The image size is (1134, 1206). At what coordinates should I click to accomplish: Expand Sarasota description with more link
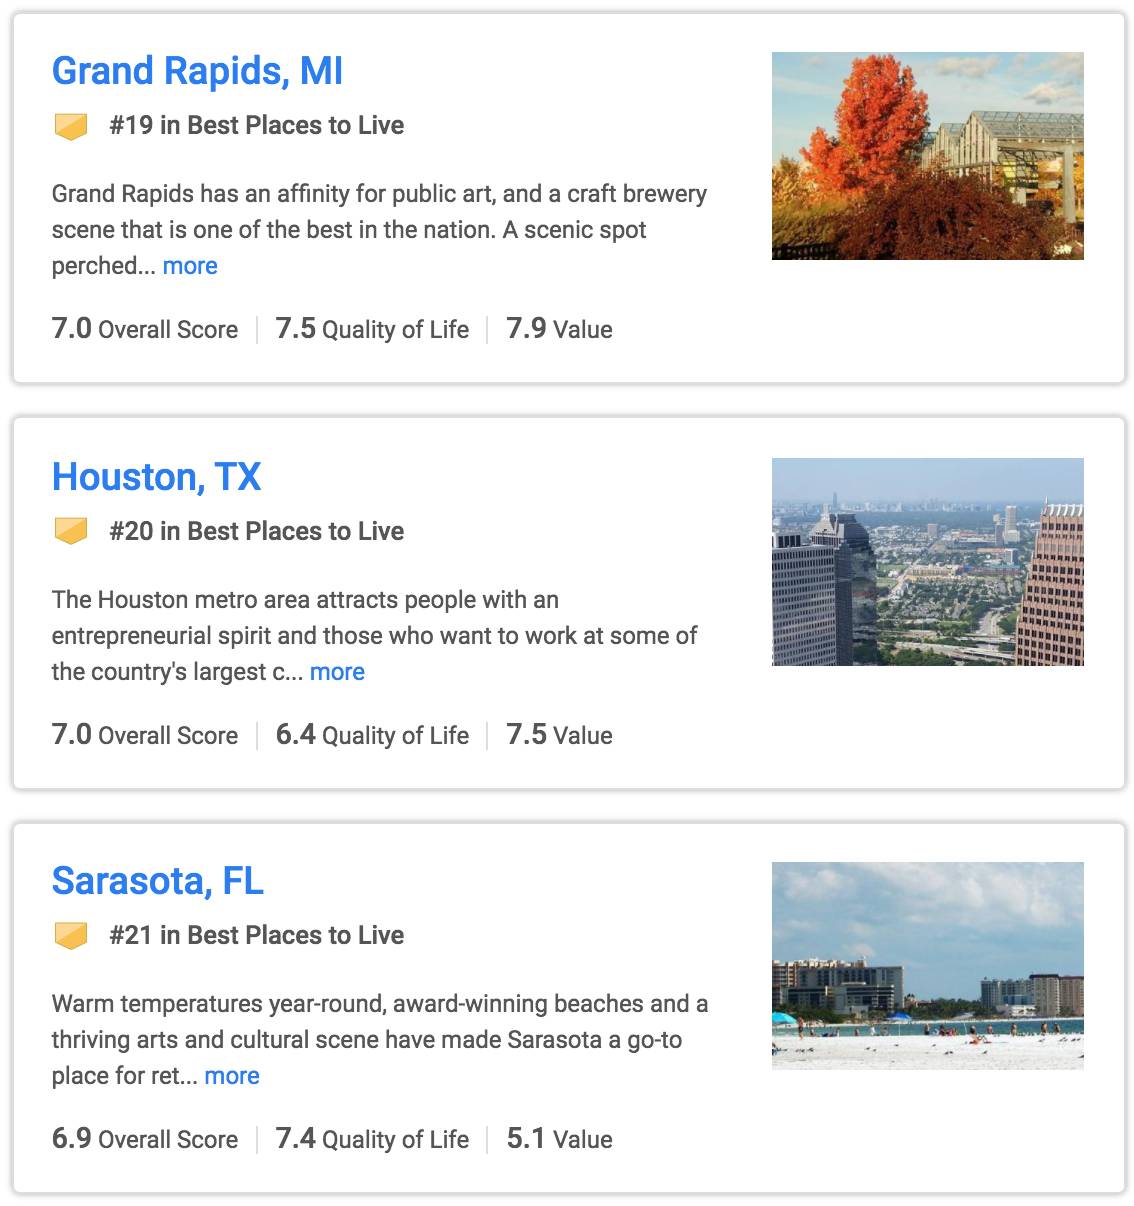[x=232, y=1076]
